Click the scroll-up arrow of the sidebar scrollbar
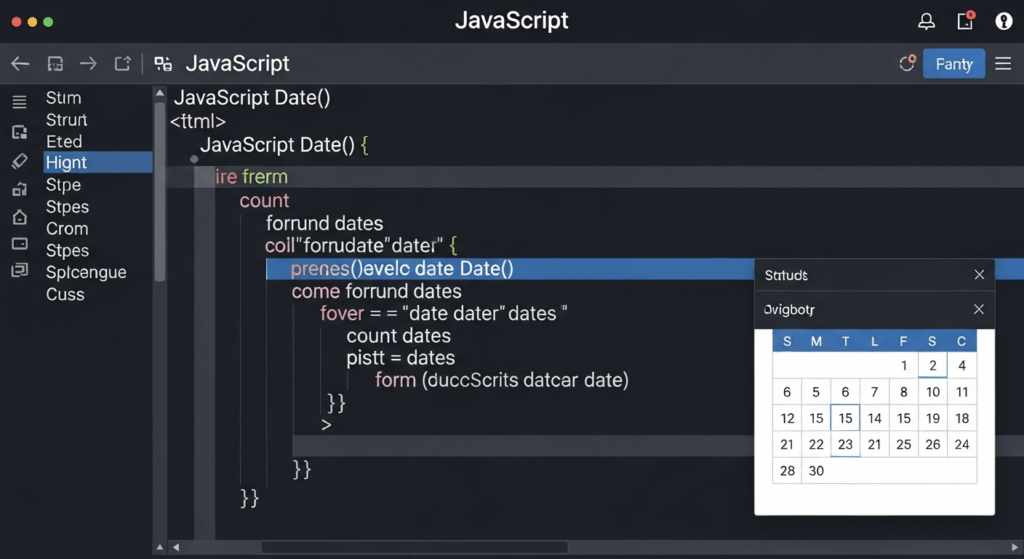Viewport: 1024px width, 559px height. [159, 93]
